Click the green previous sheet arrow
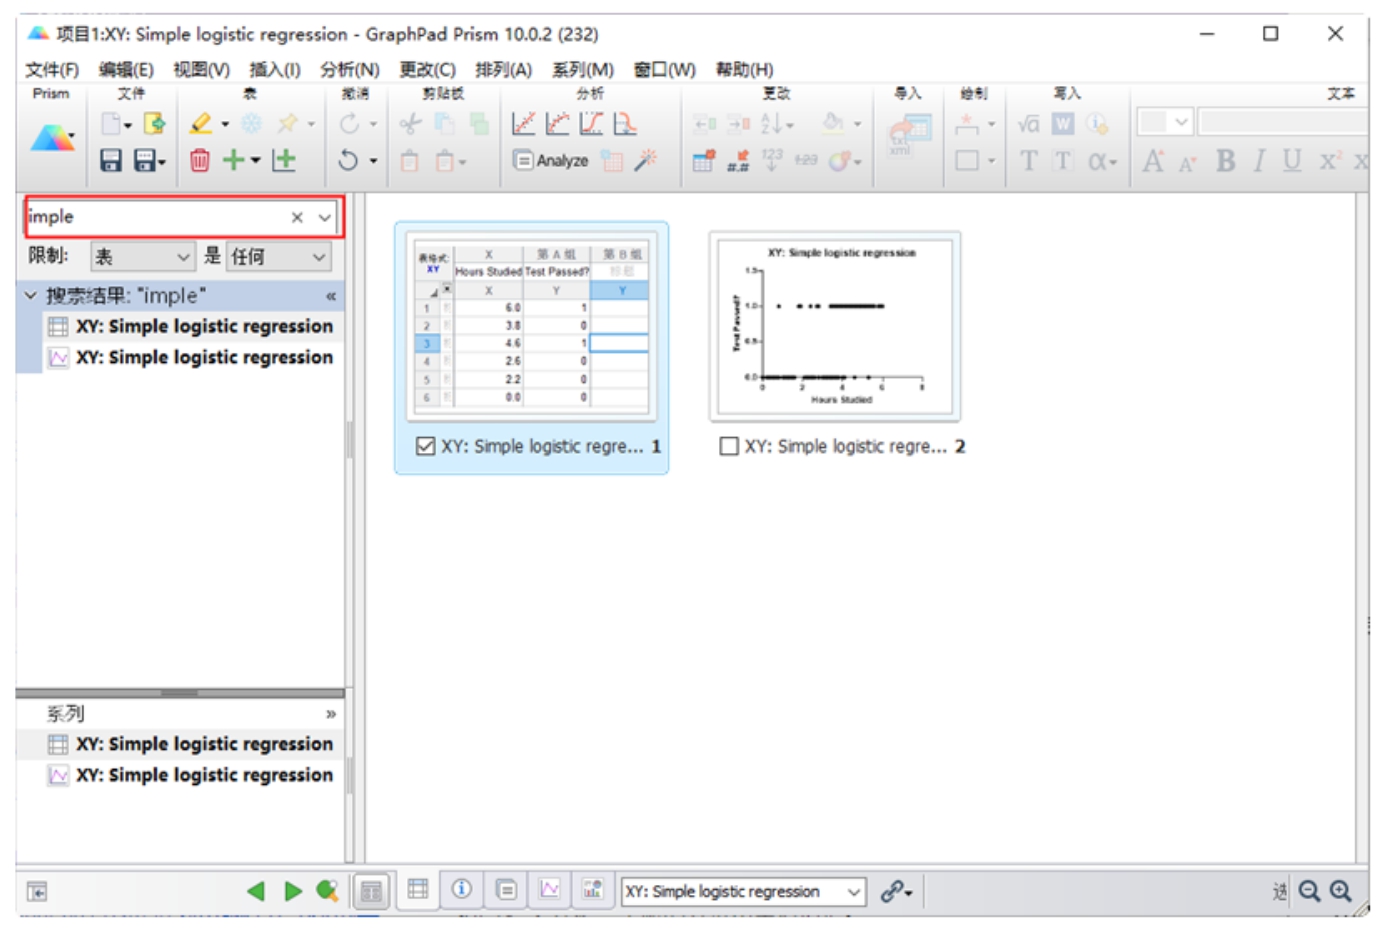The height and width of the screenshot is (933, 1384). click(x=256, y=891)
